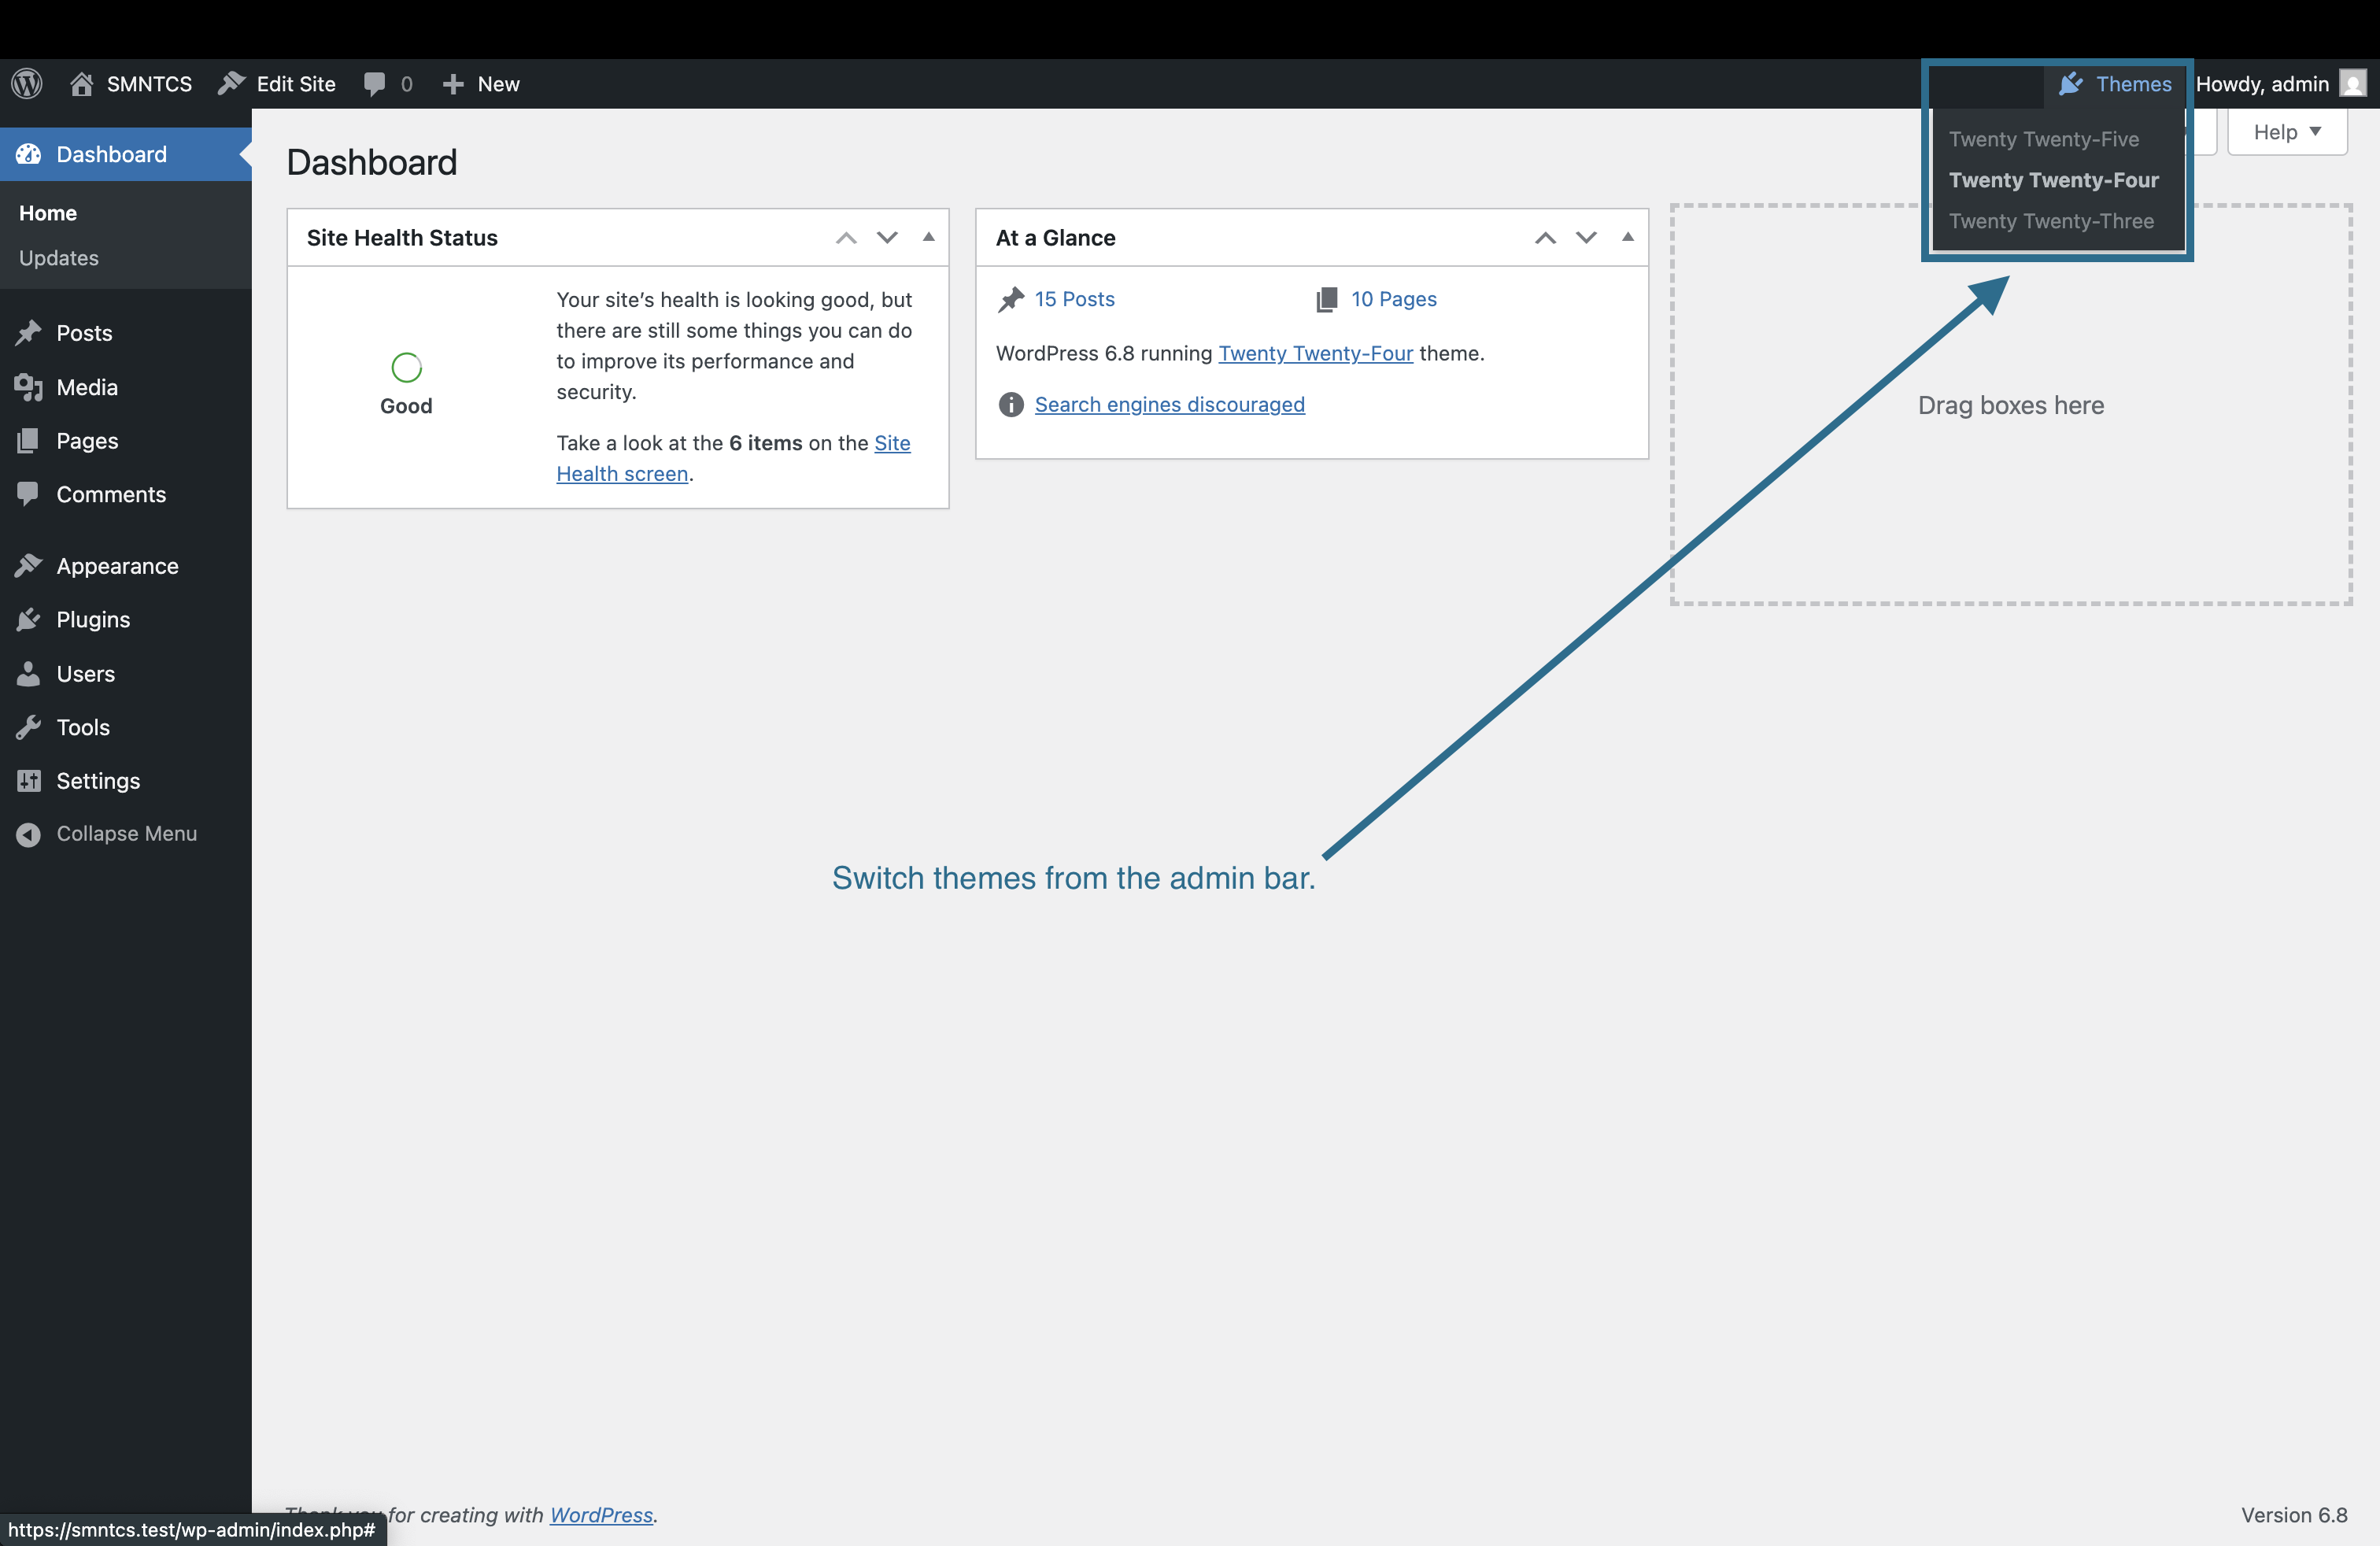Open the Dashboard menu label in sidebar

[111, 154]
